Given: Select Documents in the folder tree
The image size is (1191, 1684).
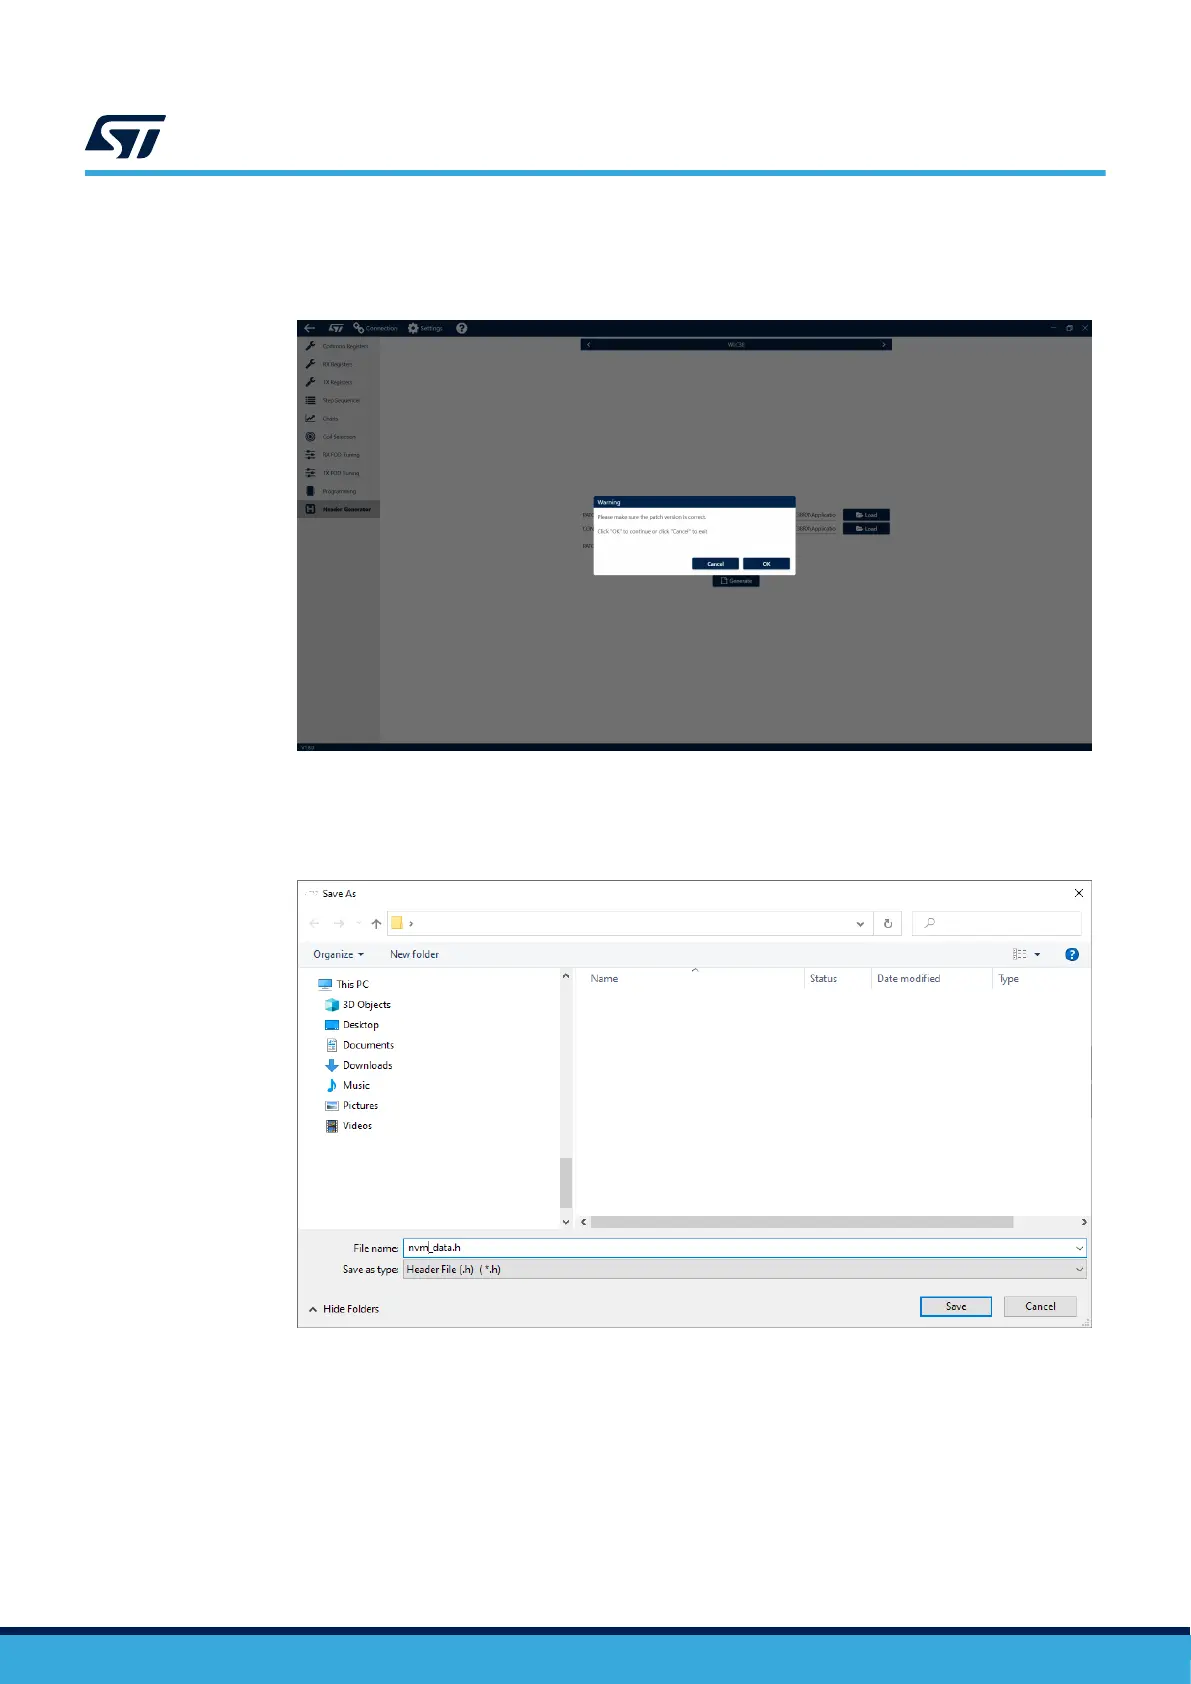Looking at the screenshot, I should point(360,1045).
